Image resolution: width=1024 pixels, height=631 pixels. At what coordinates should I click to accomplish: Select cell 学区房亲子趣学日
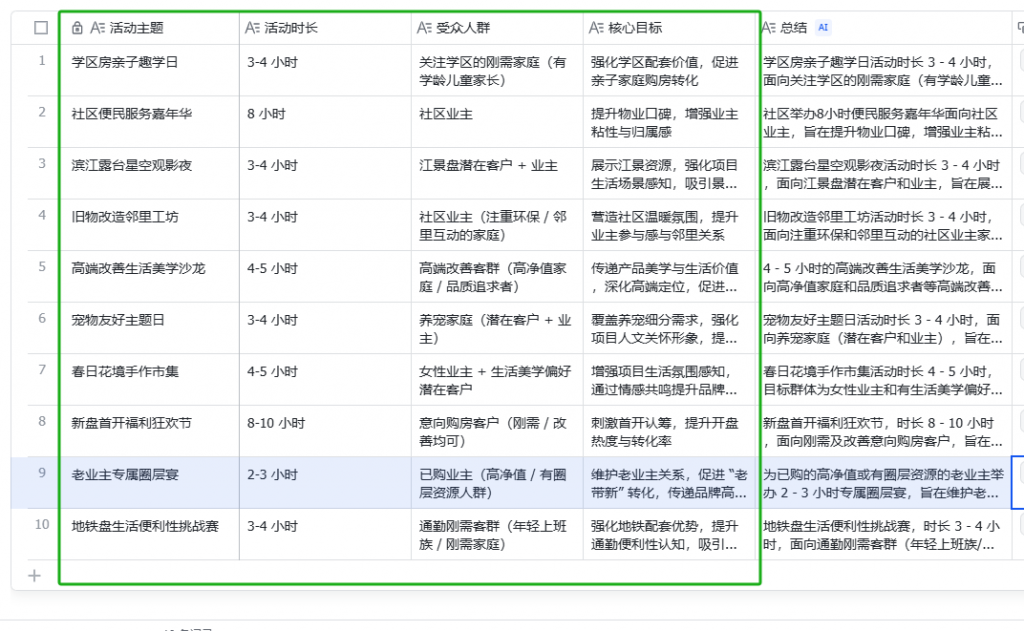coord(150,71)
